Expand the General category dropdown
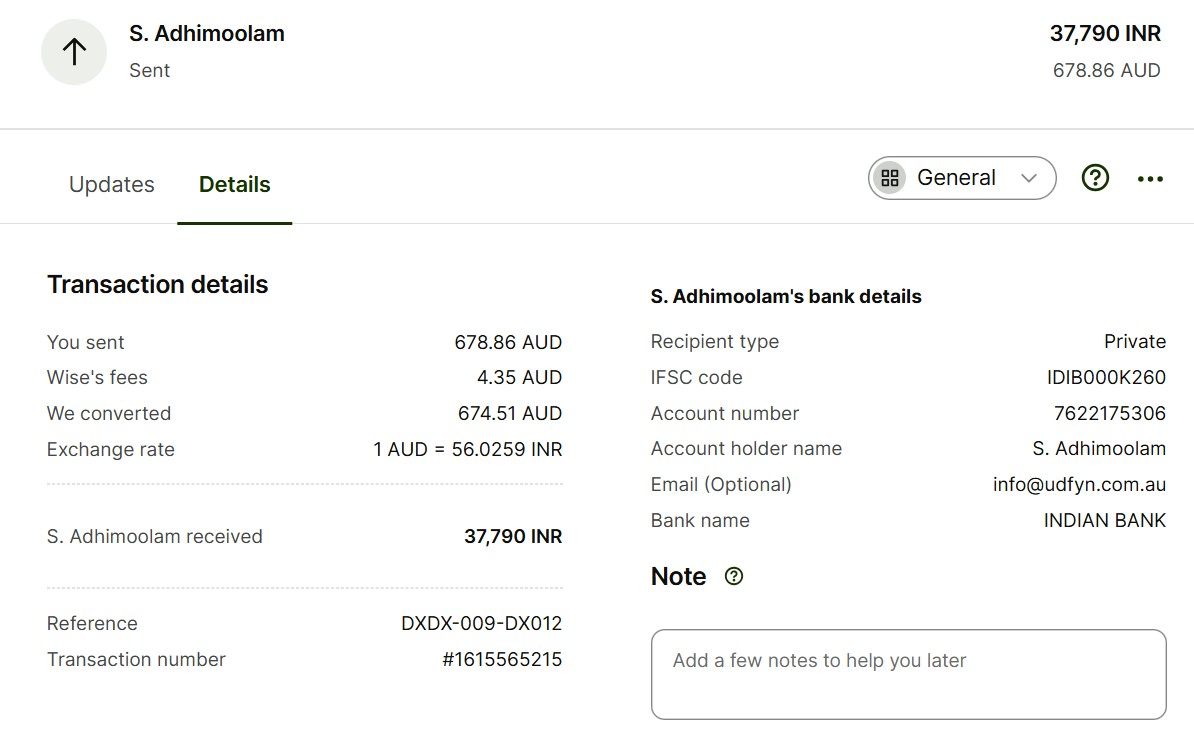Viewport: 1194px width, 739px height. 962,178
